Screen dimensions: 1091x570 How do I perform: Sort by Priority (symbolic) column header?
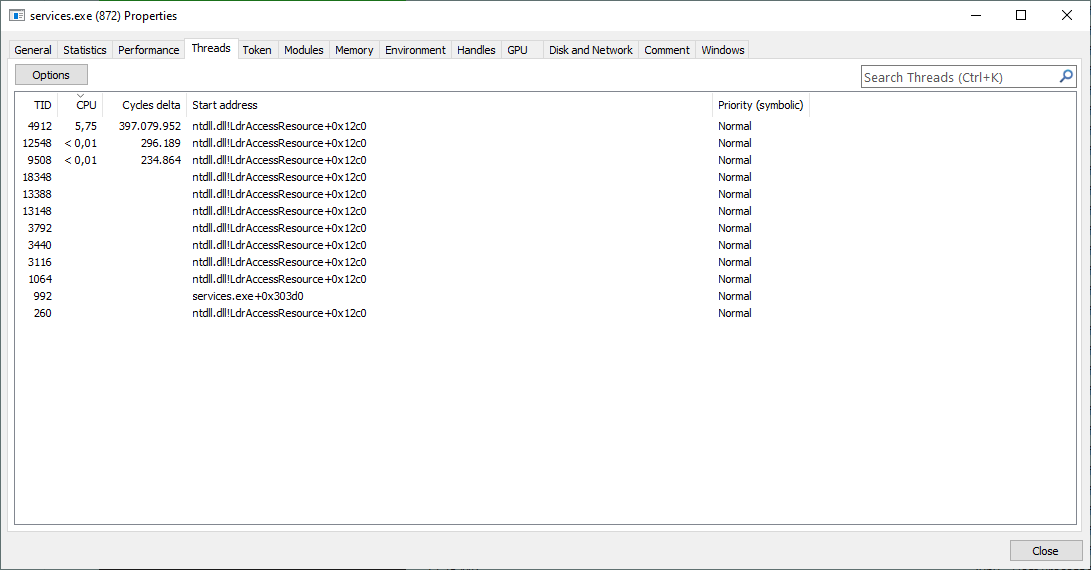[760, 105]
